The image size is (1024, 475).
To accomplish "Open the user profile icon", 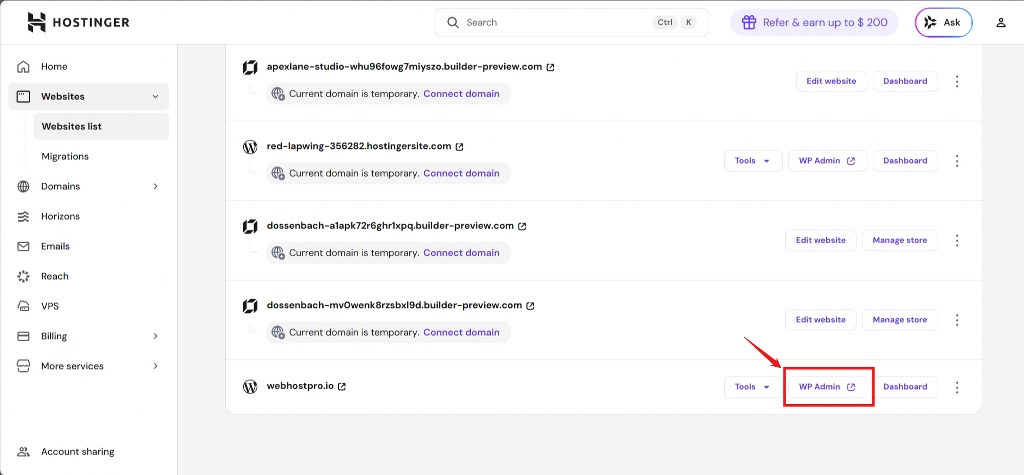I will 1000,22.
